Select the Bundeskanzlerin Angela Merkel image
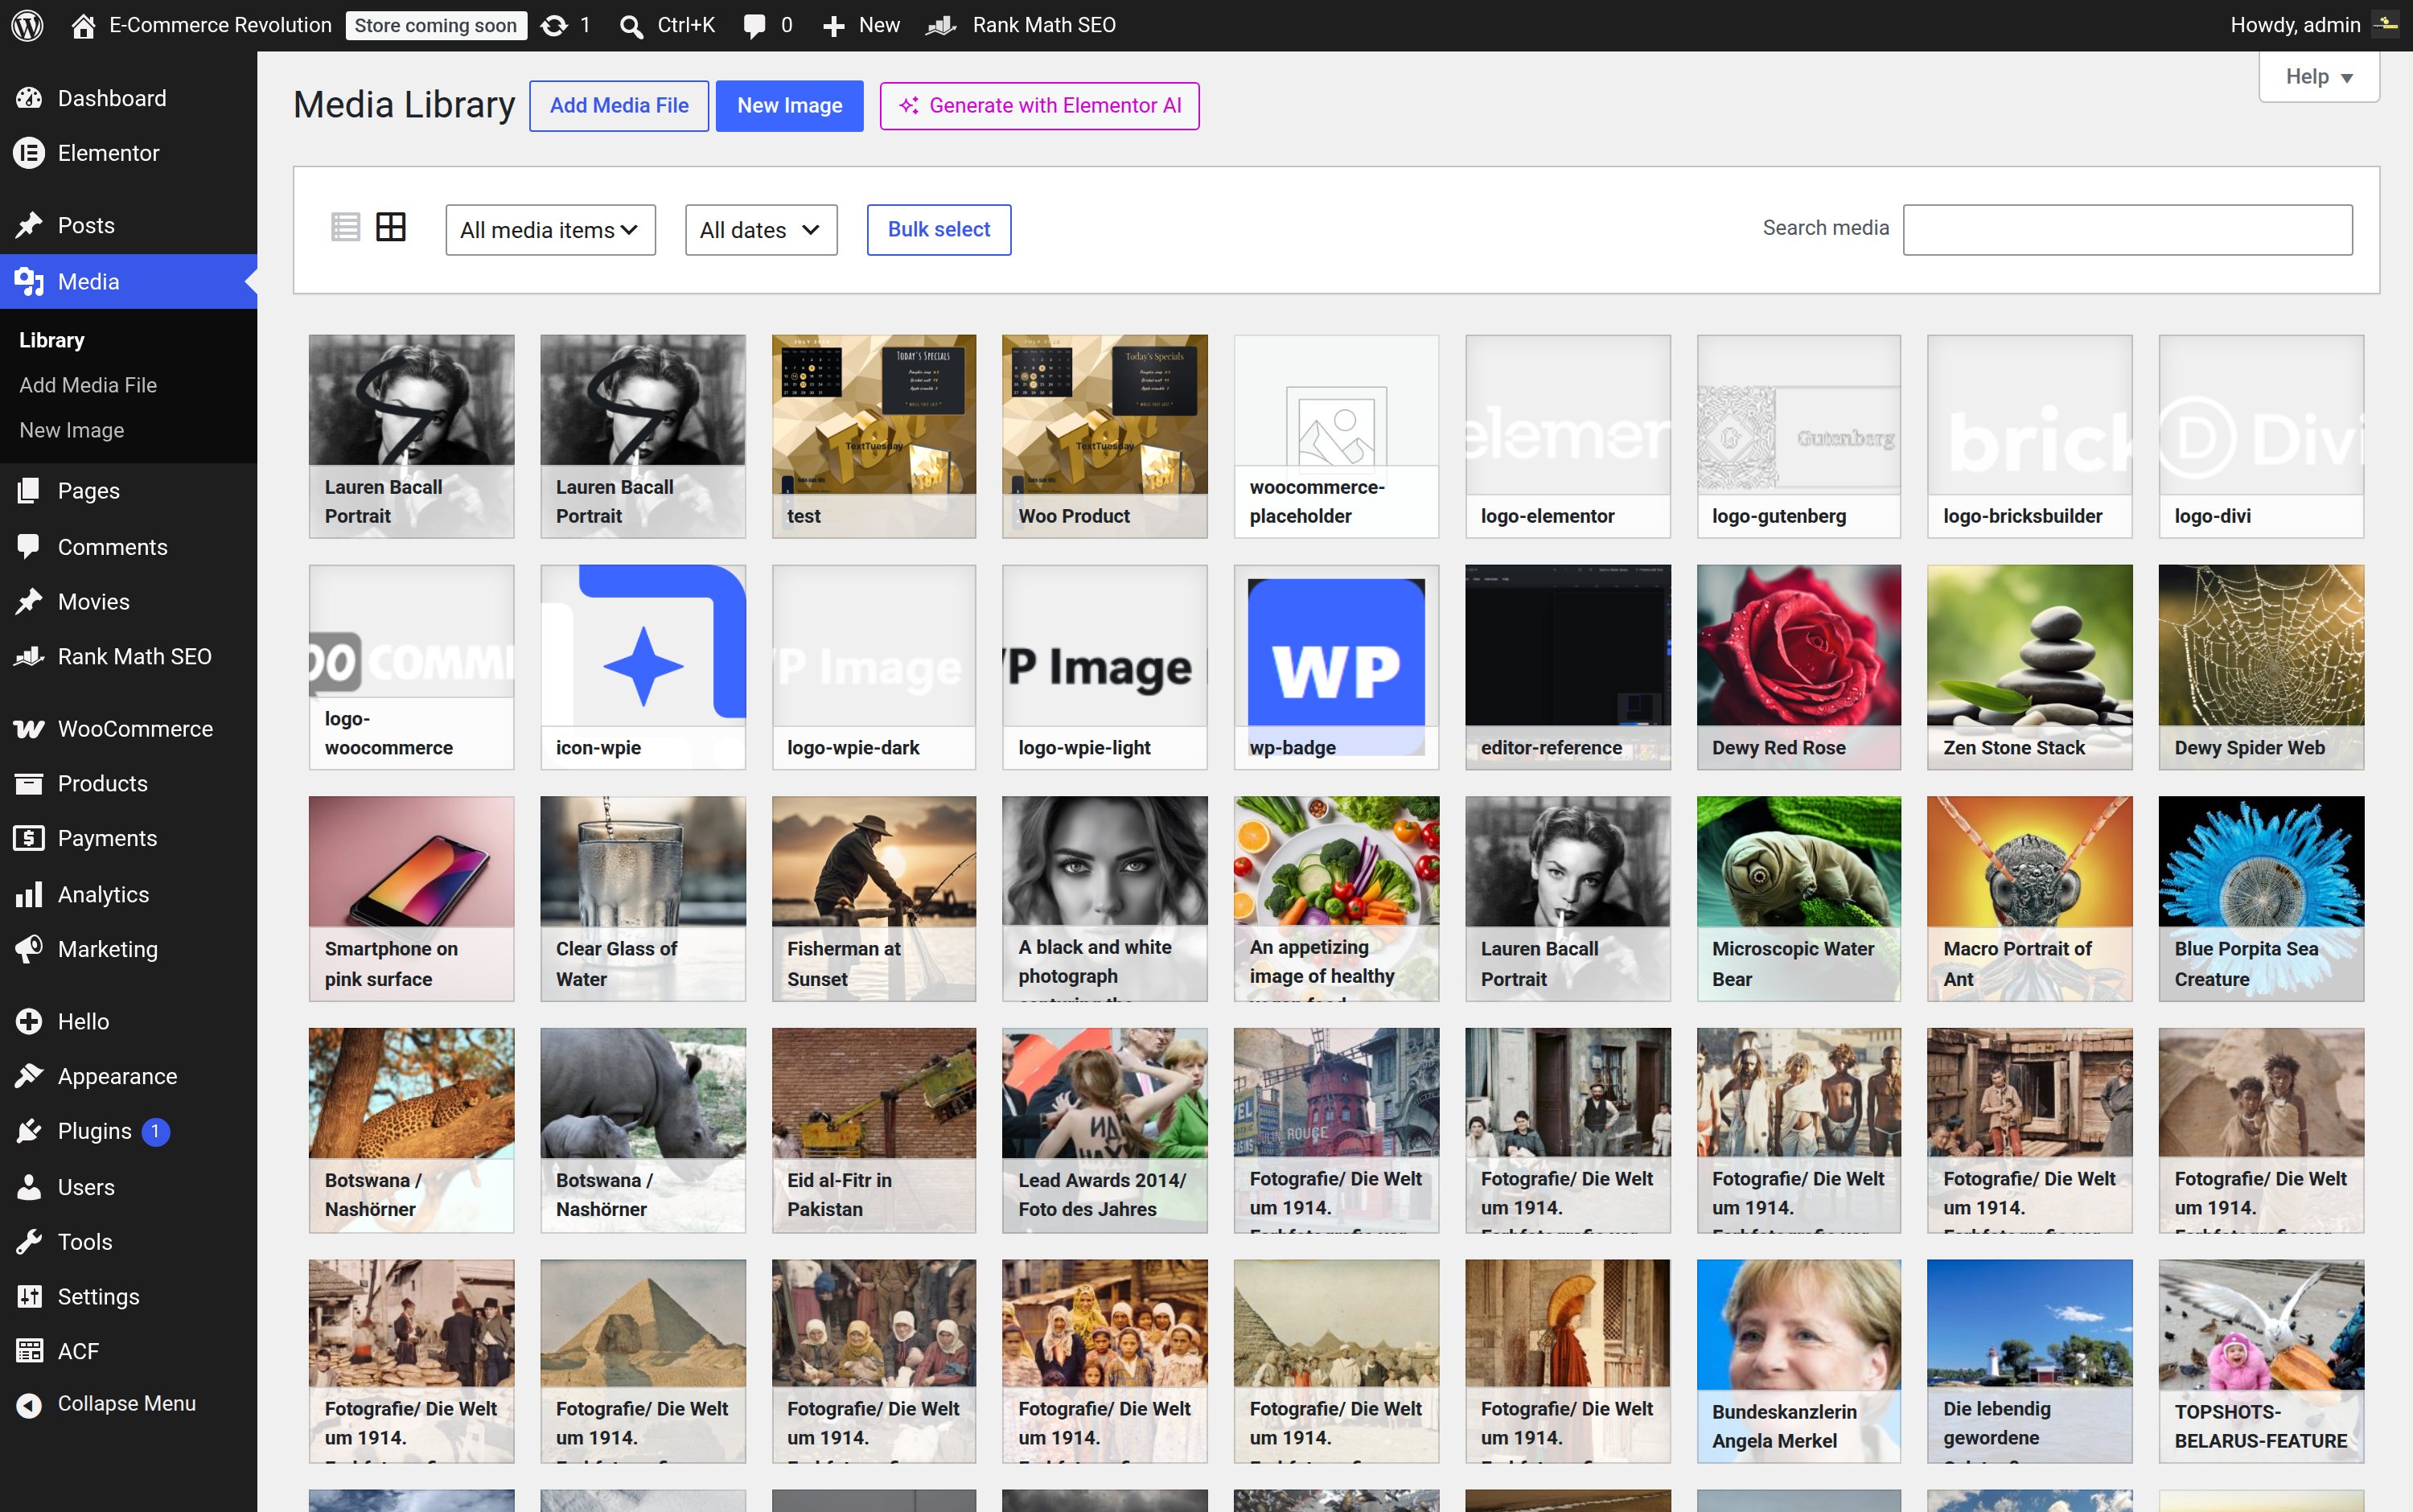Screen dimensions: 2413x1512 click(1799, 1361)
